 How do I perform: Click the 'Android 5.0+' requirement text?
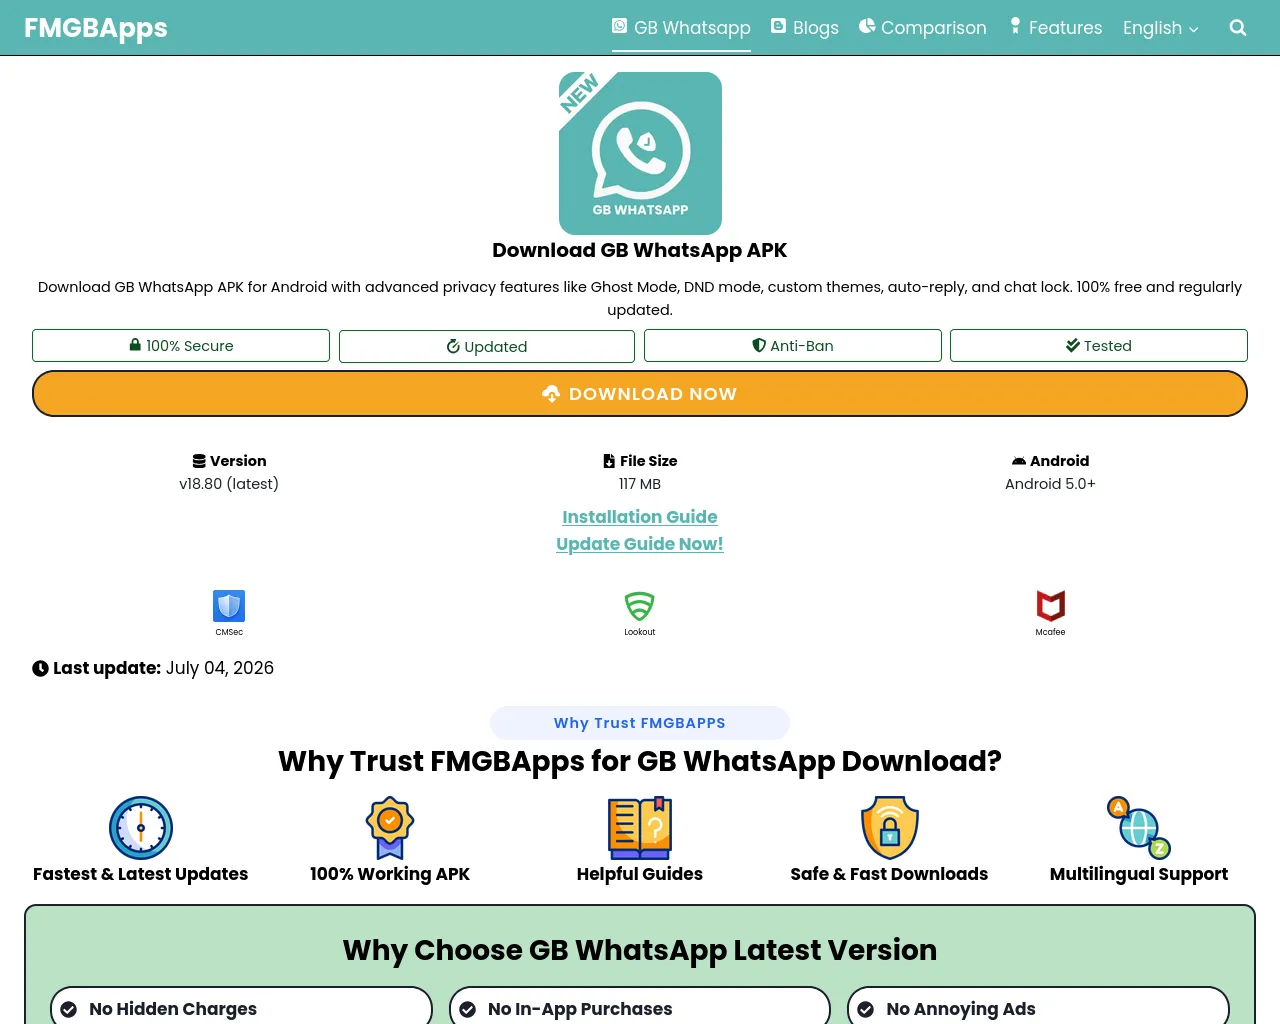[x=1050, y=484]
